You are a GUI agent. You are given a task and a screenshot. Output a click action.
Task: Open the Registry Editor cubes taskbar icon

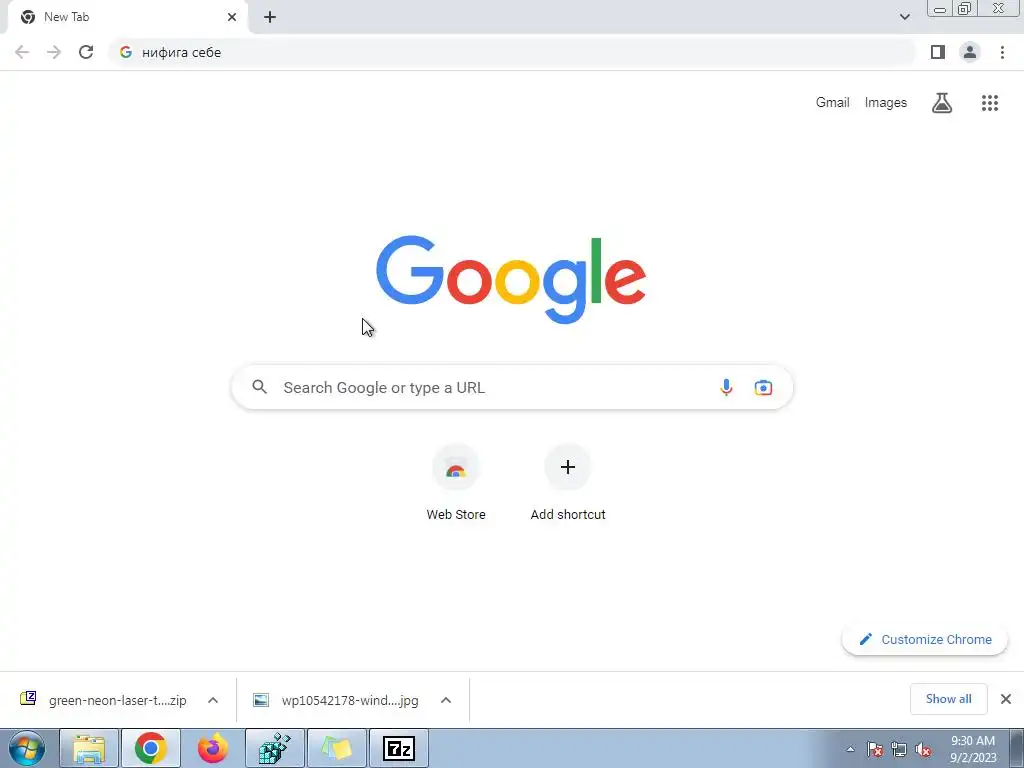pos(274,748)
